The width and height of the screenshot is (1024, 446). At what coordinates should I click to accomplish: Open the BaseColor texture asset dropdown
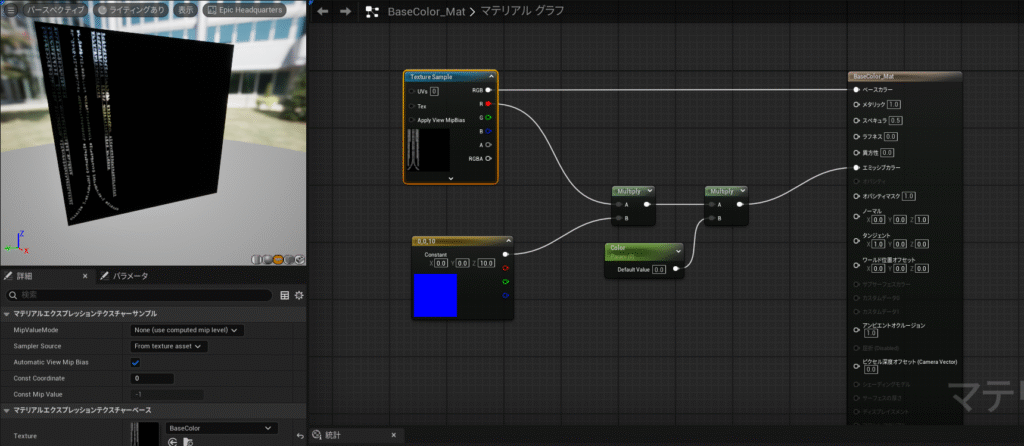221,428
